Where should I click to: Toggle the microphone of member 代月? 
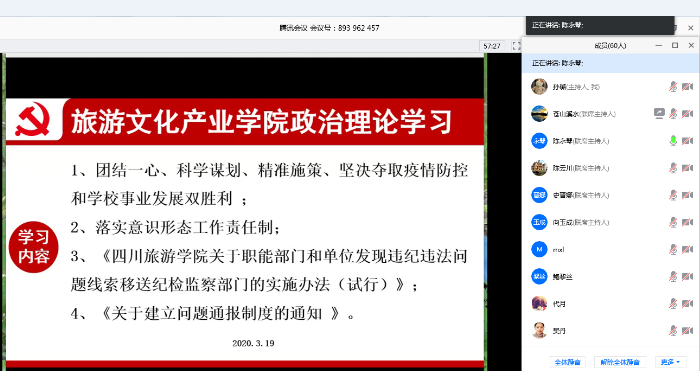[x=673, y=304]
